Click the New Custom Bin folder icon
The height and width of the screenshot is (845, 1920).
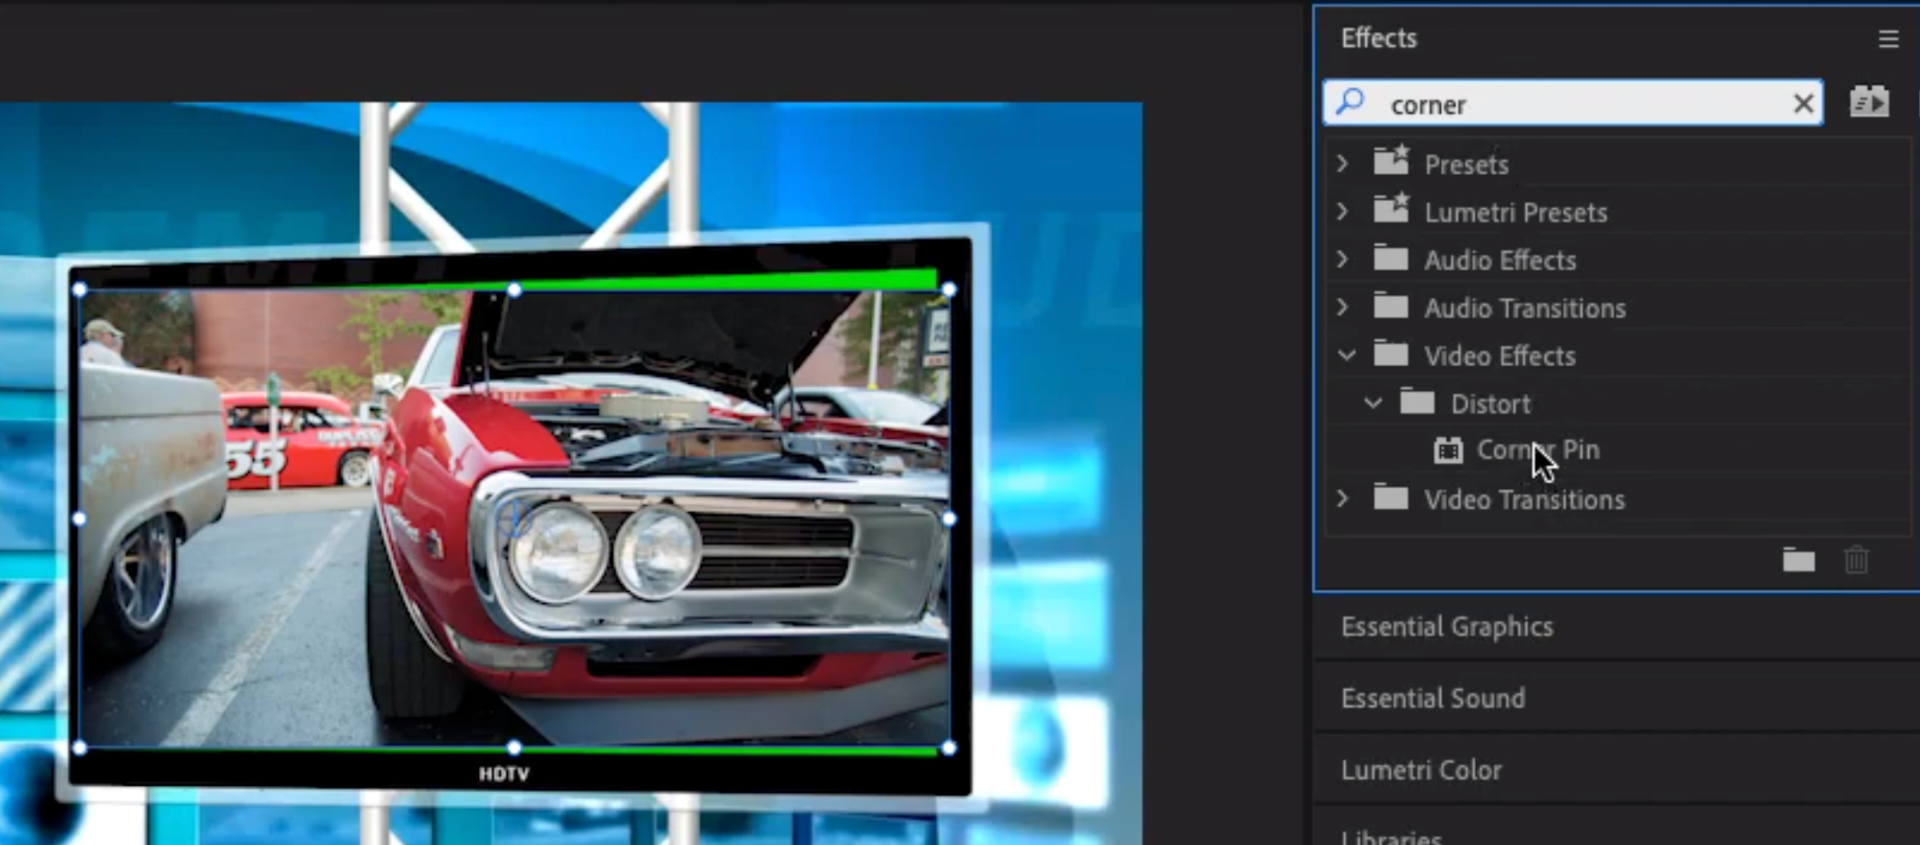click(1798, 560)
